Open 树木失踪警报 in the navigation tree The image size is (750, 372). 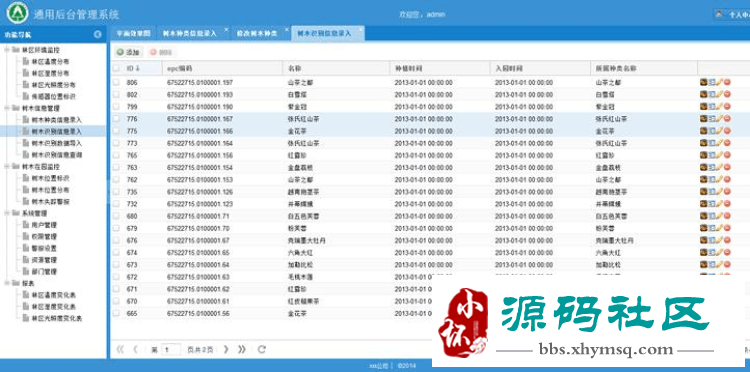(x=50, y=202)
